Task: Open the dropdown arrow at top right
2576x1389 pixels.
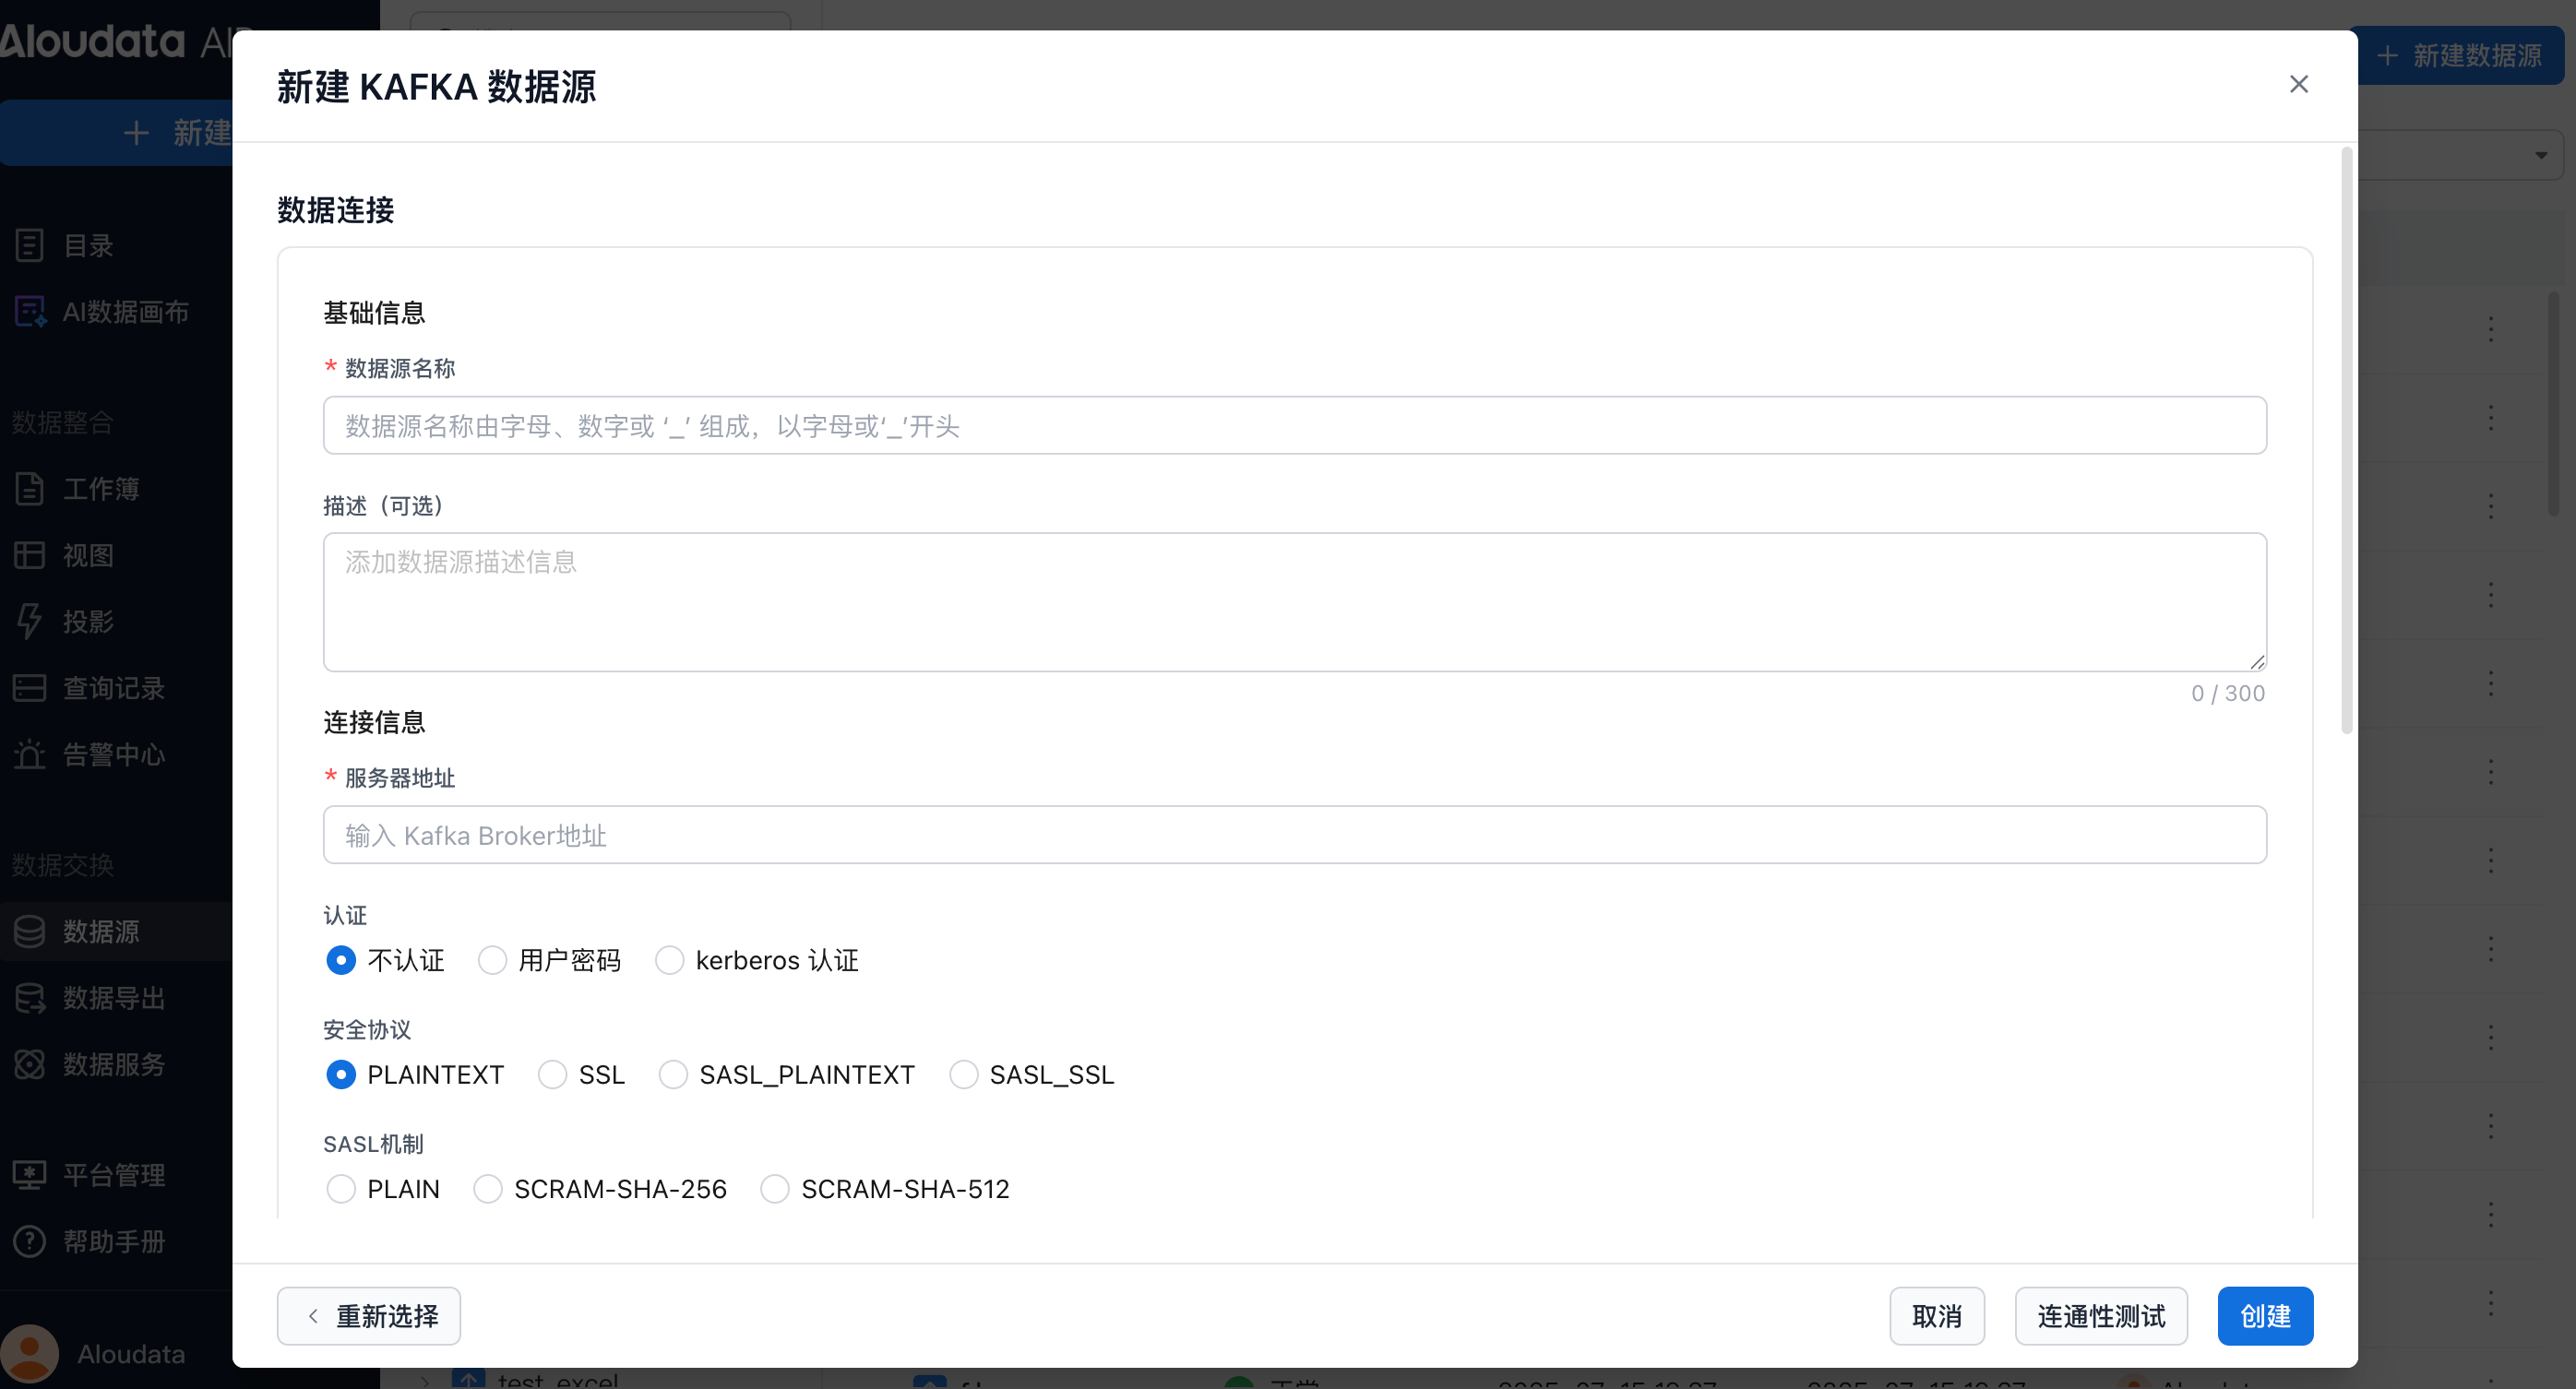Action: click(x=2540, y=155)
